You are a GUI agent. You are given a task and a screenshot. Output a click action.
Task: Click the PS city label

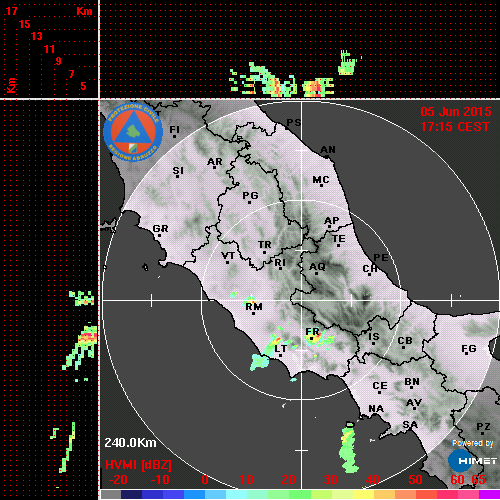294,123
